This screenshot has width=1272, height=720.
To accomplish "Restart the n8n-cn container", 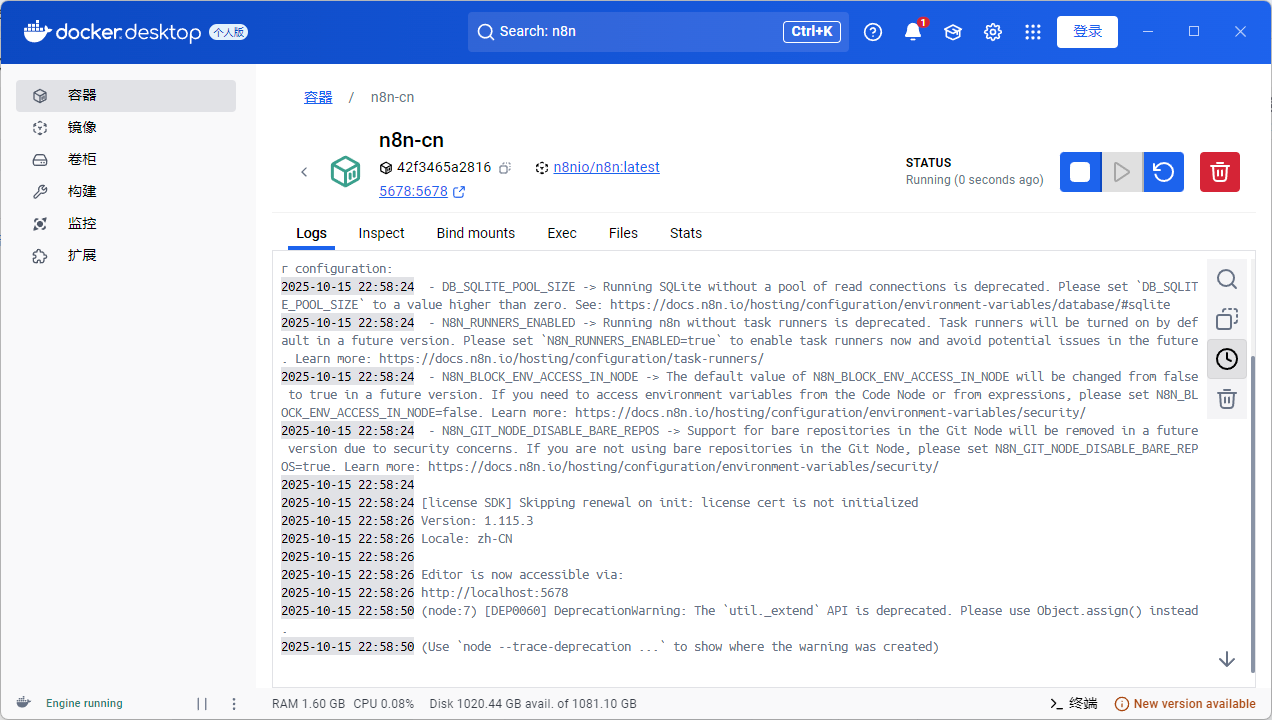I will tap(1163, 172).
